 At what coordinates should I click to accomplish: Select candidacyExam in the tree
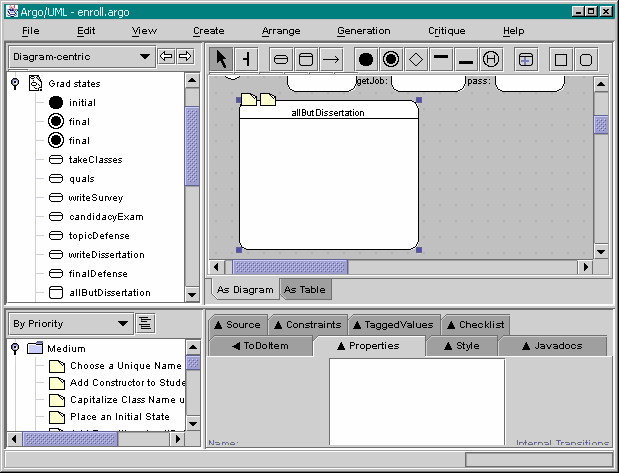pos(96,216)
